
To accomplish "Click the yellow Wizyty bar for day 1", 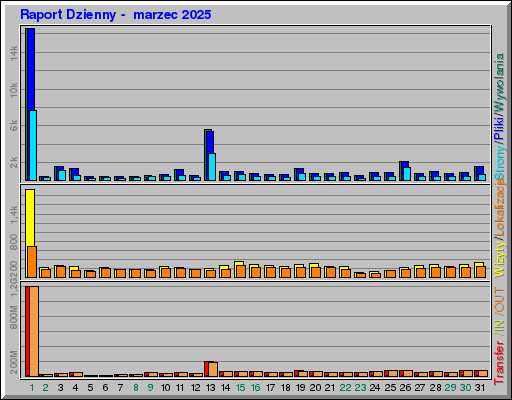I will click(x=30, y=218).
